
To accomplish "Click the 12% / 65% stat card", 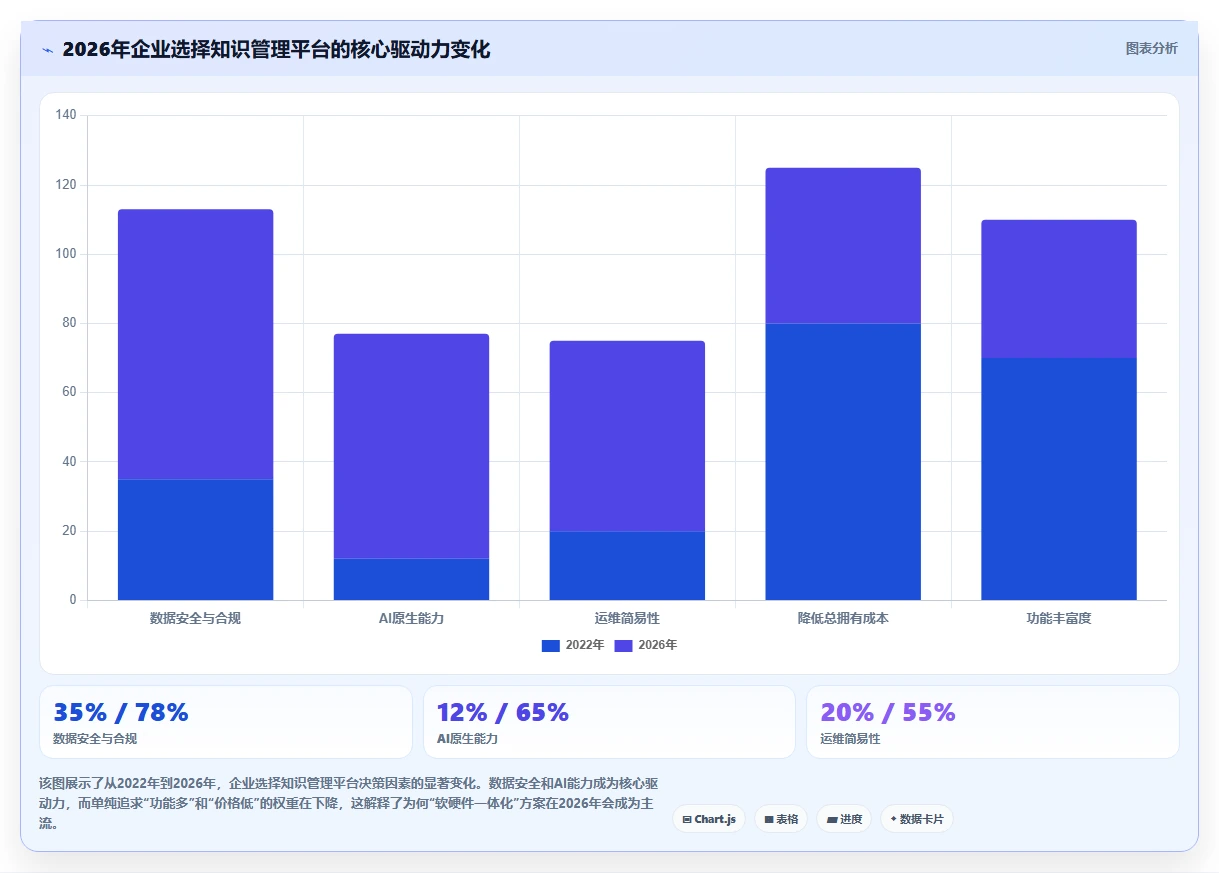I will (609, 722).
